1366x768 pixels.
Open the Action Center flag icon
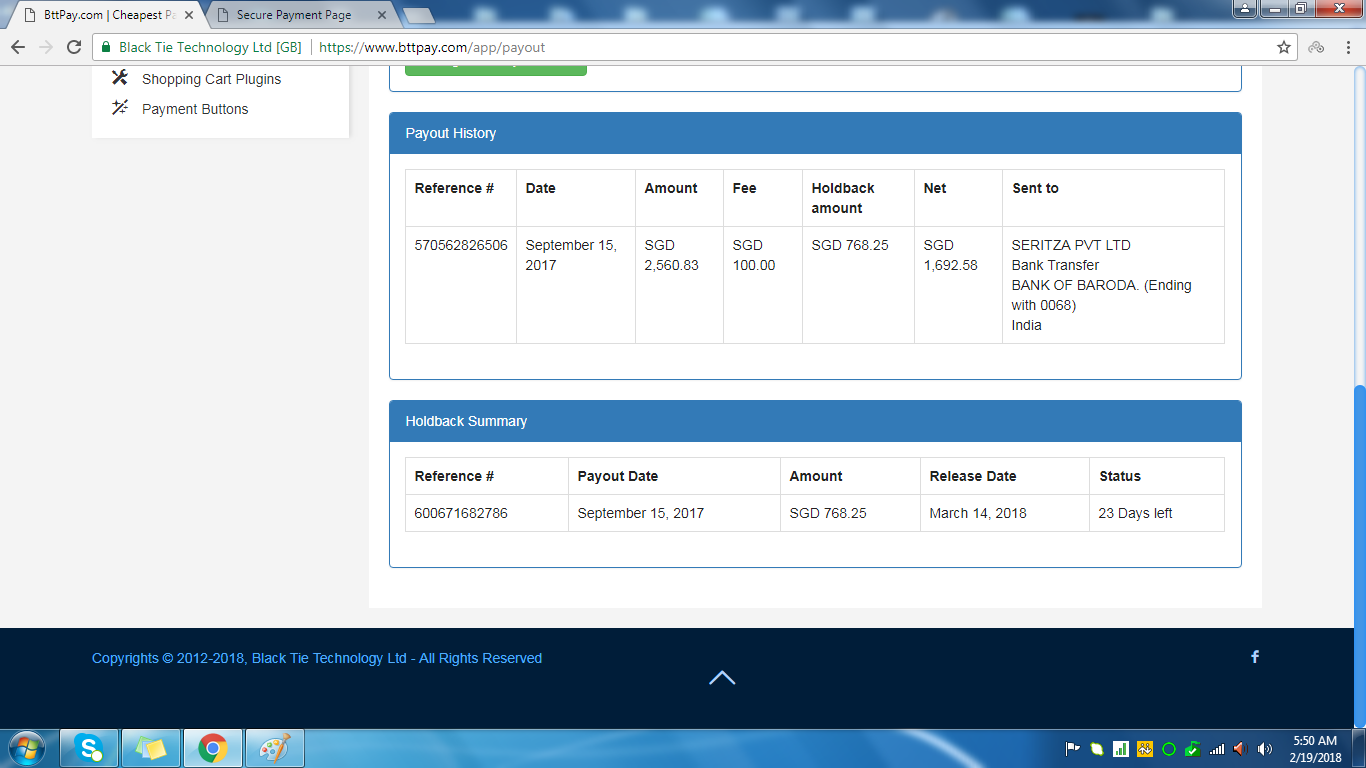pos(1073,748)
